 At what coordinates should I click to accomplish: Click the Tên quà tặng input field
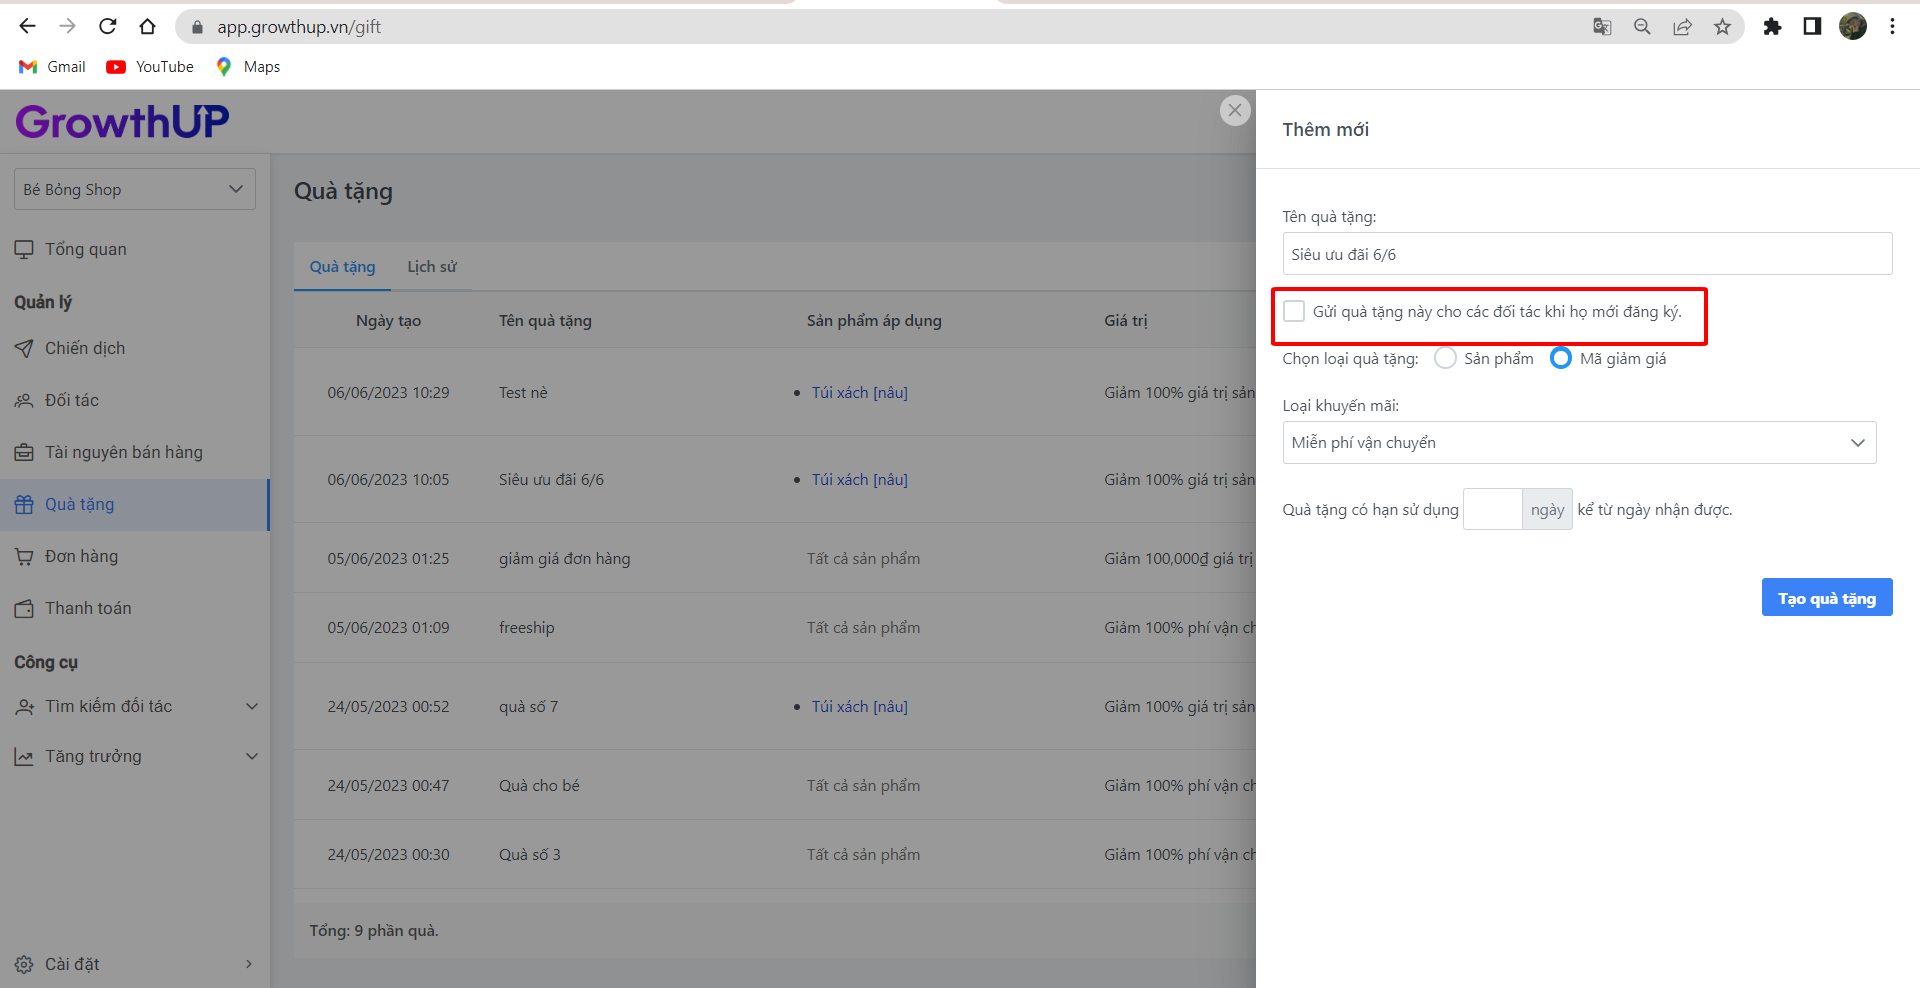pos(1587,254)
